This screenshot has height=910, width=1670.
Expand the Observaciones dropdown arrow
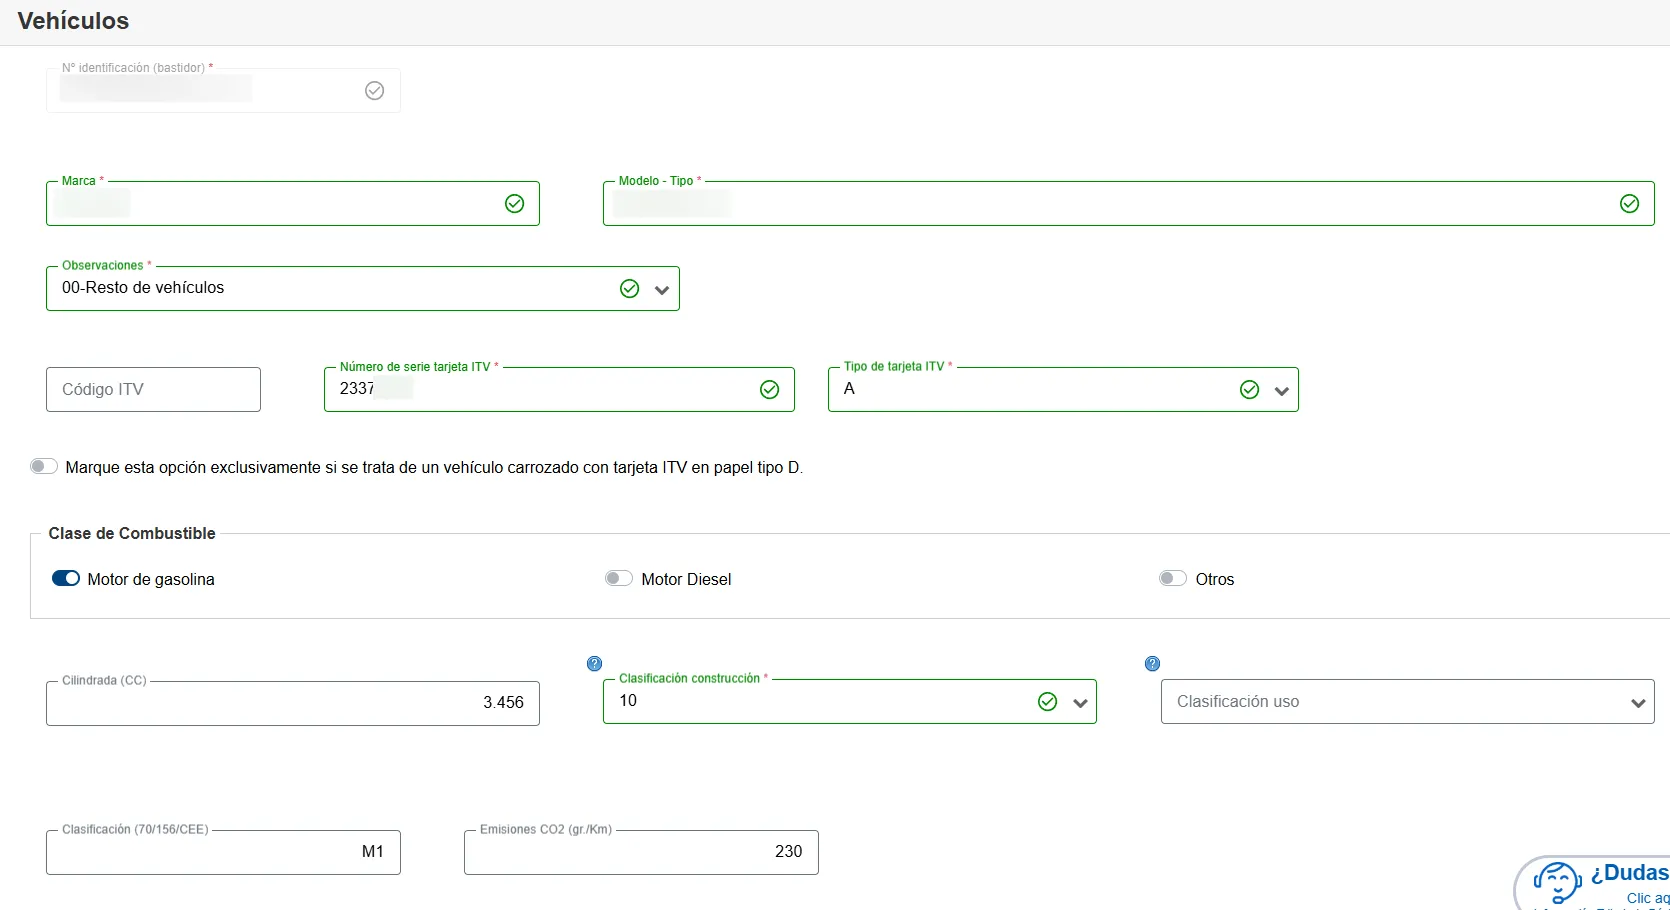tap(661, 290)
